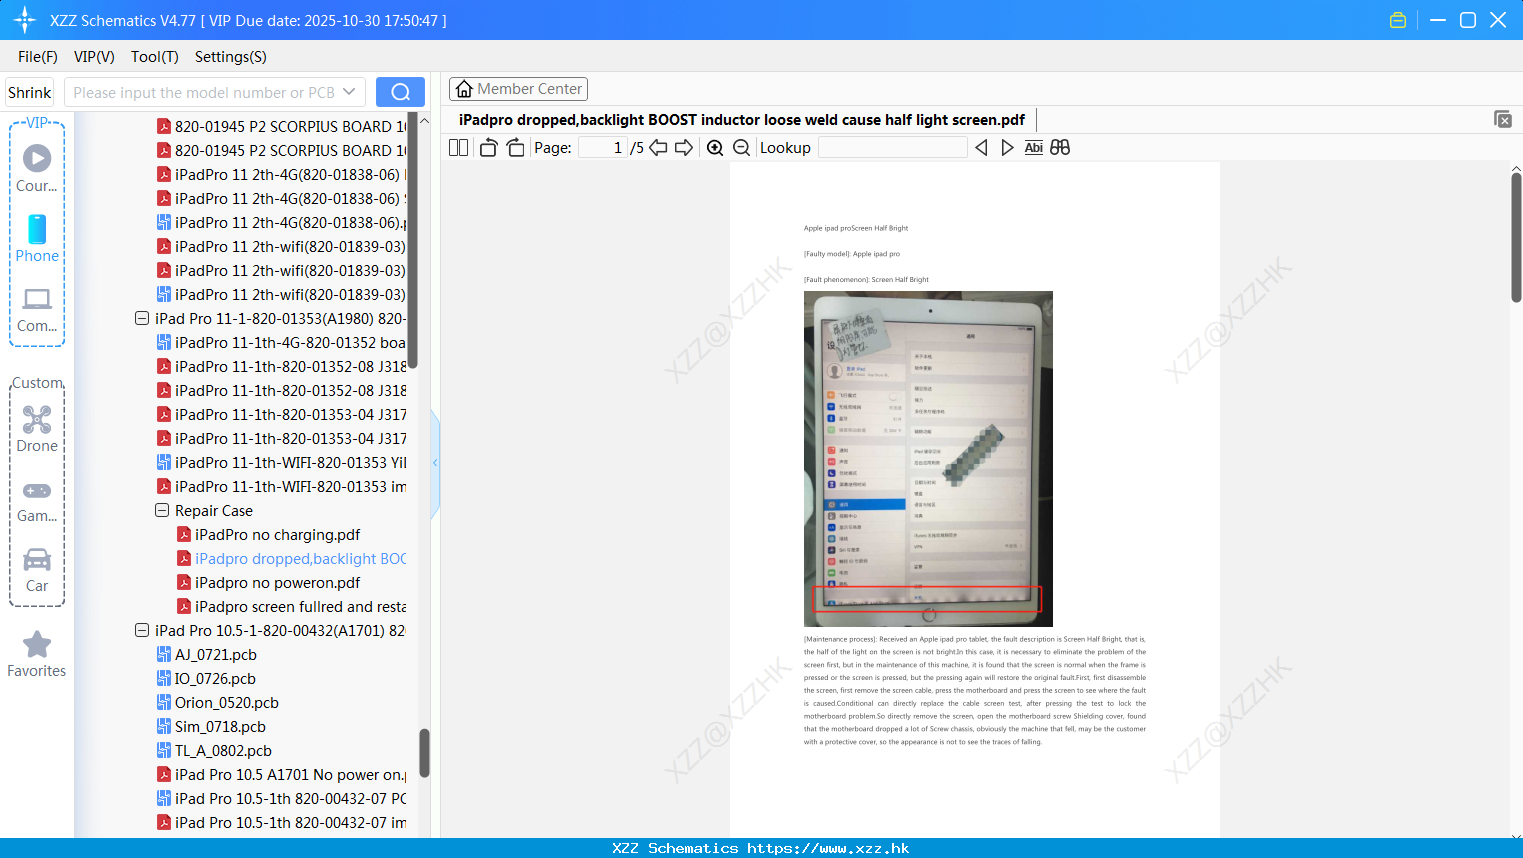The height and width of the screenshot is (858, 1523).
Task: Select the highlighted iPadpro dropped,backlight BOOST file
Action: coord(291,558)
